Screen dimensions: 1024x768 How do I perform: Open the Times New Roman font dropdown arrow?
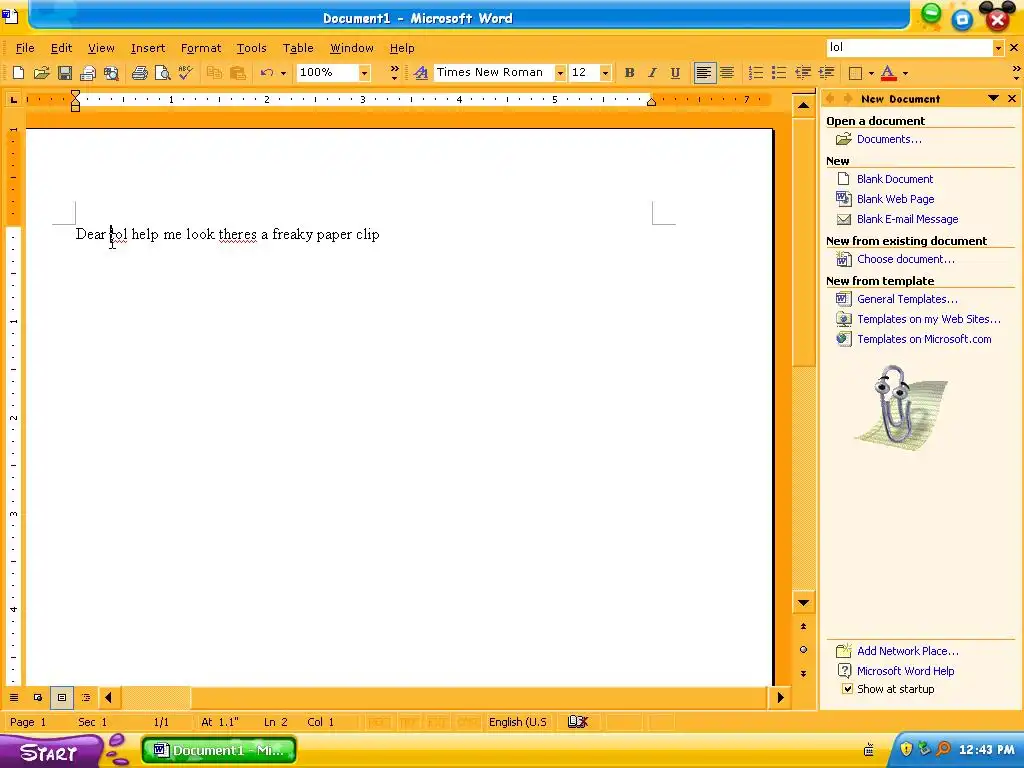[560, 72]
